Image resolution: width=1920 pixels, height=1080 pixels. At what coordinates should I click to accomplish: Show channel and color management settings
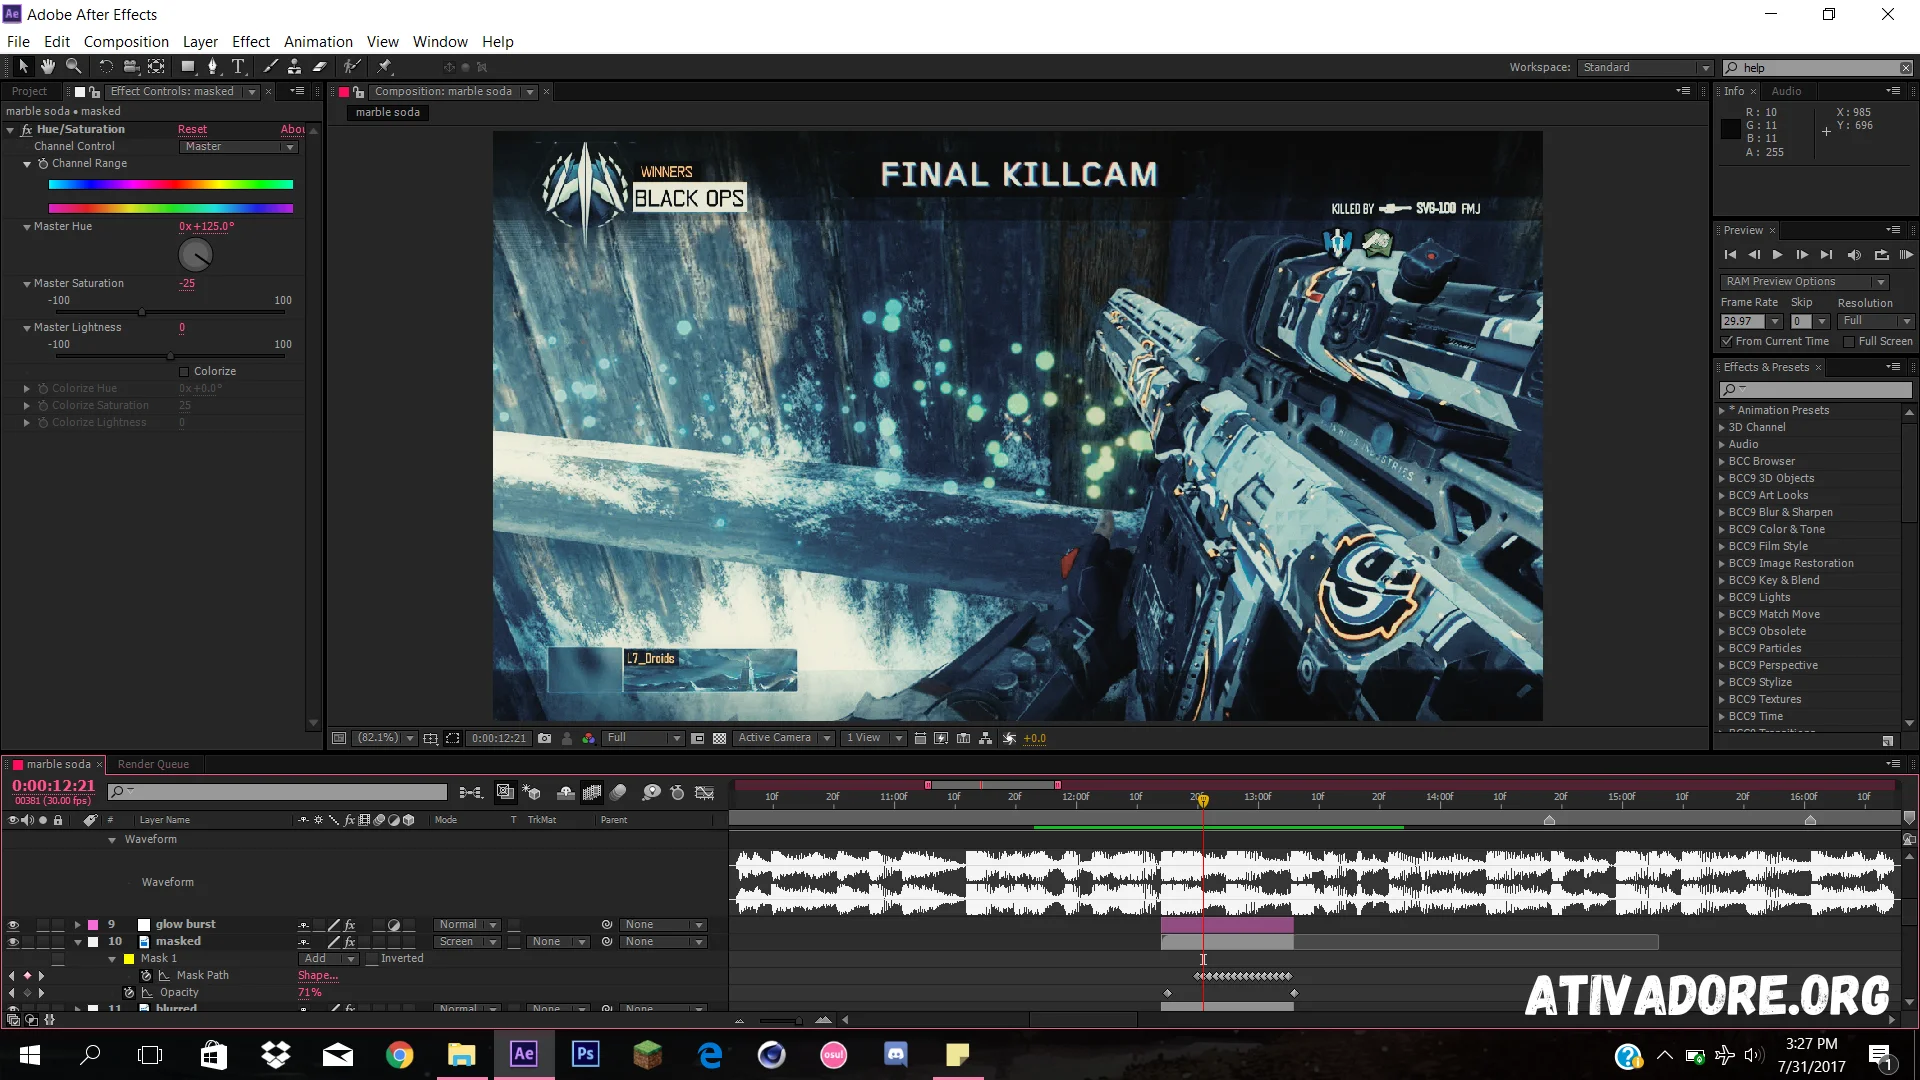pos(588,738)
